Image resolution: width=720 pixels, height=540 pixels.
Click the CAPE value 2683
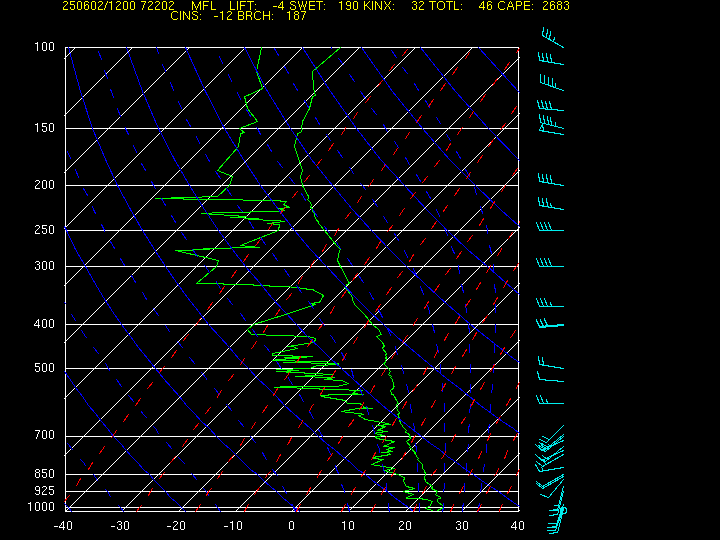point(556,6)
